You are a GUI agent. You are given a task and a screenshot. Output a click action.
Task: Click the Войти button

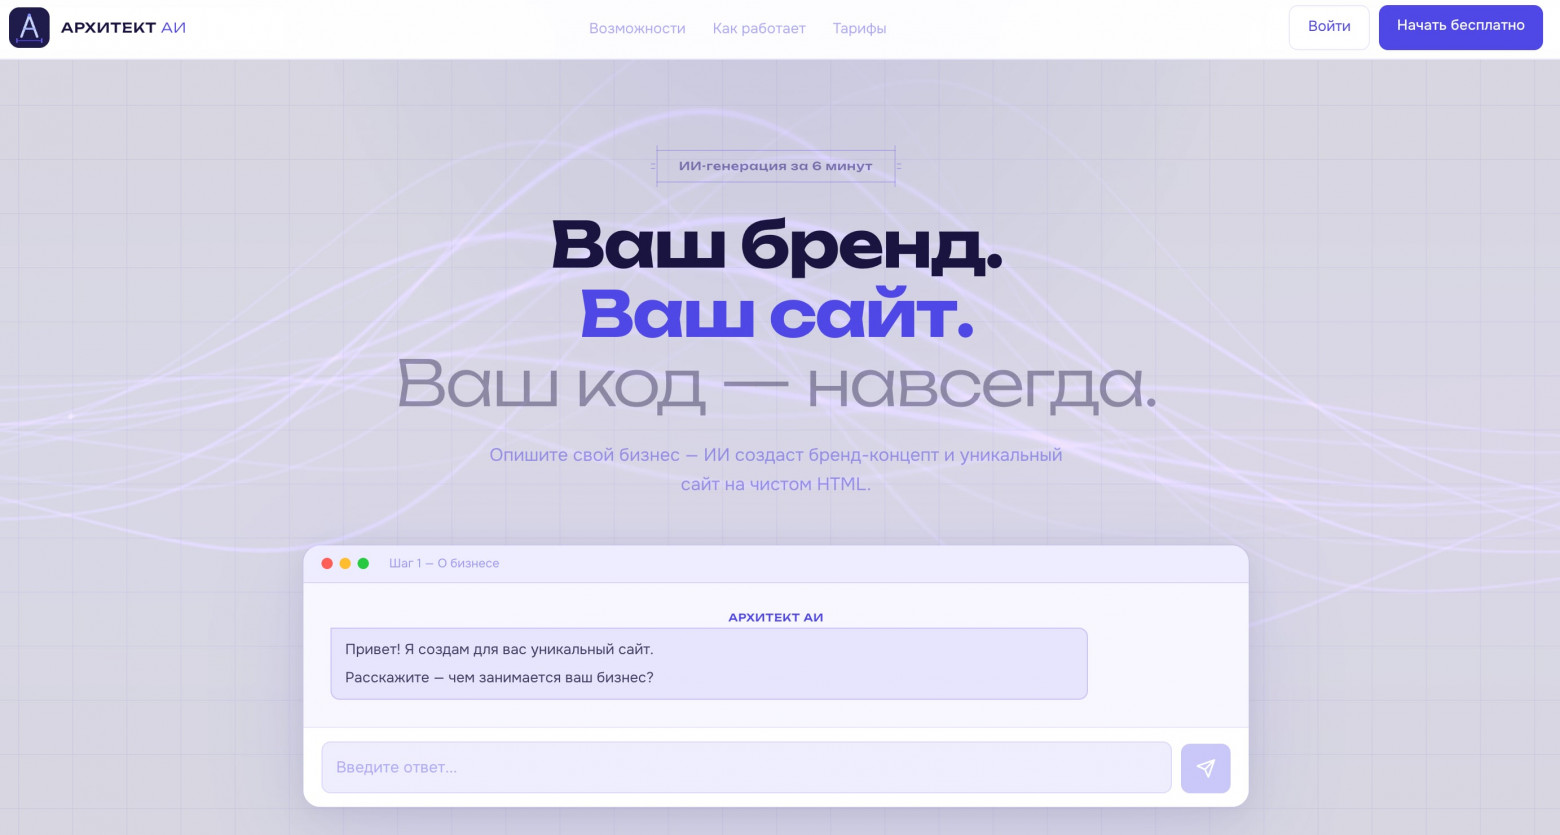(1329, 27)
